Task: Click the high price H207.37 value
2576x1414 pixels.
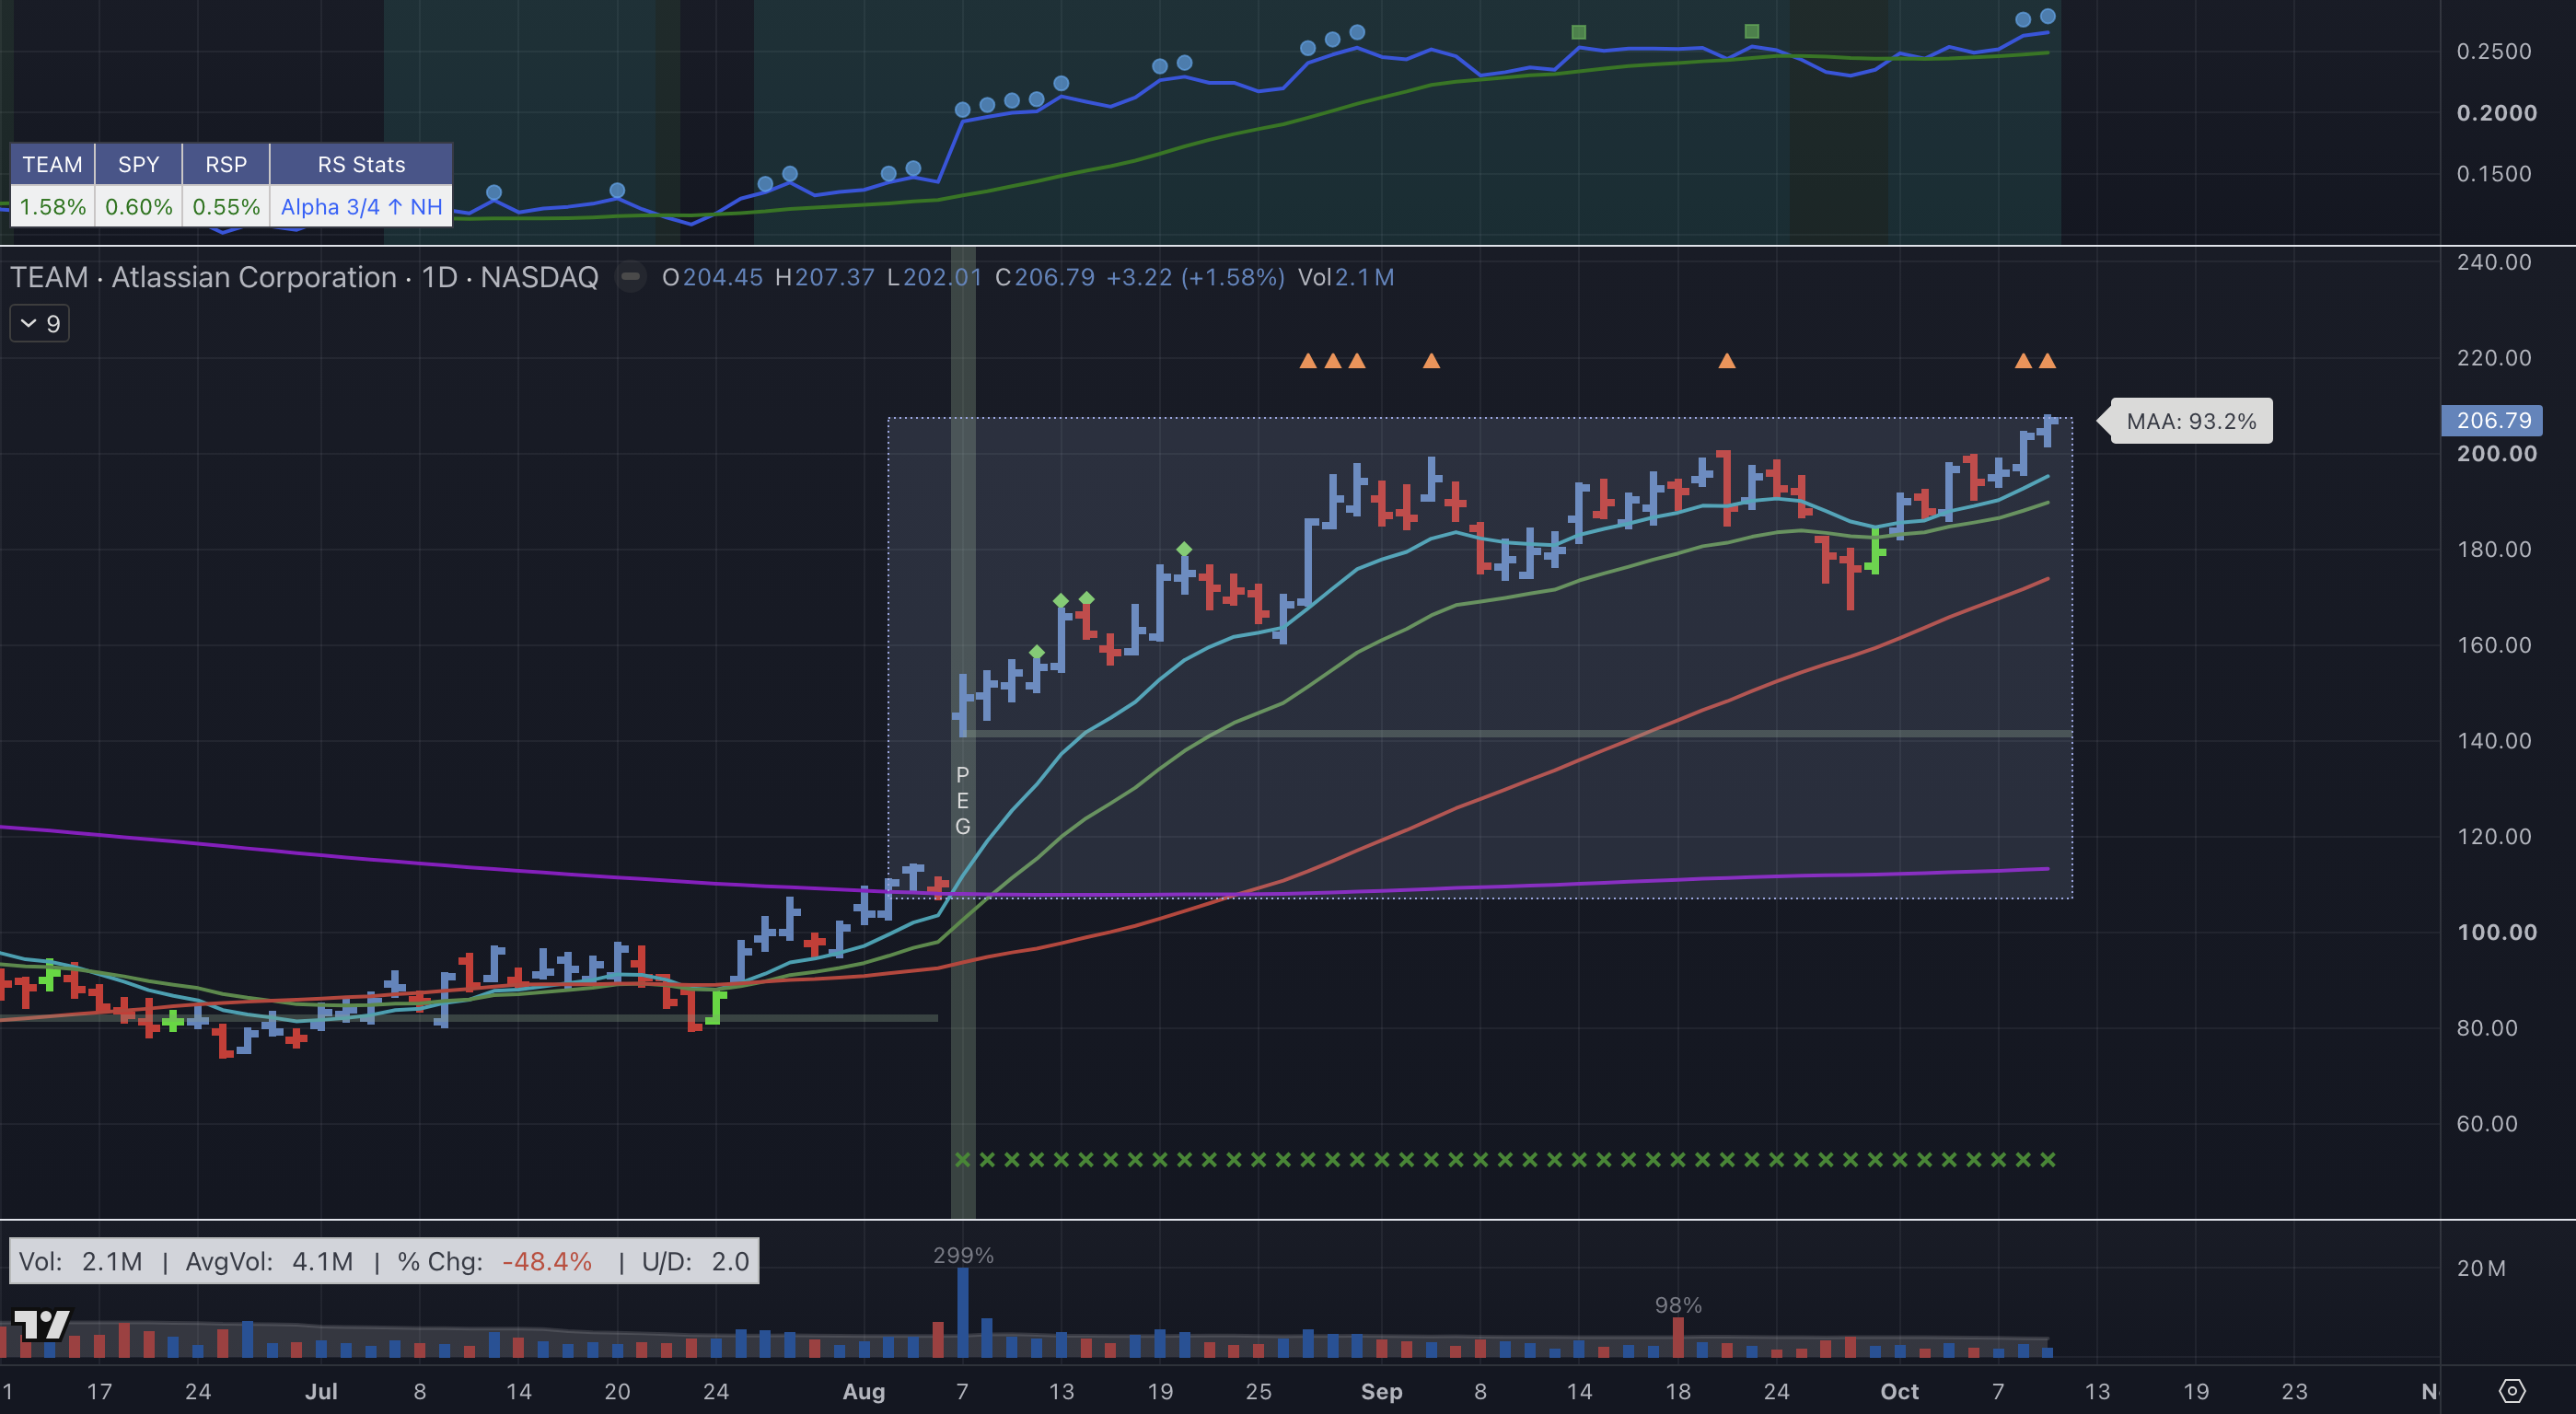Action: point(824,277)
